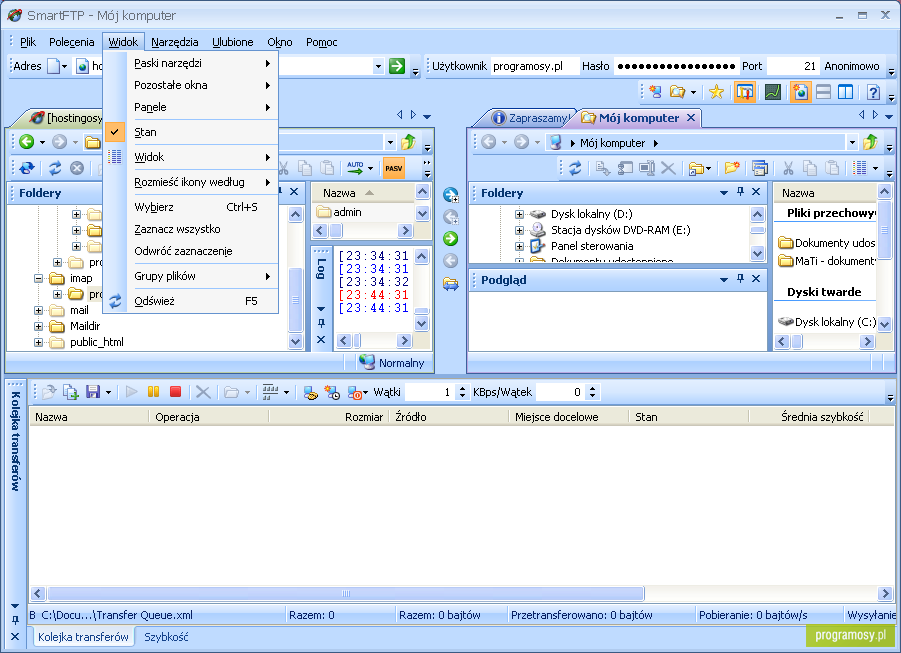Click the upload arrow between the panes
901x653 pixels.
pyautogui.click(x=450, y=239)
